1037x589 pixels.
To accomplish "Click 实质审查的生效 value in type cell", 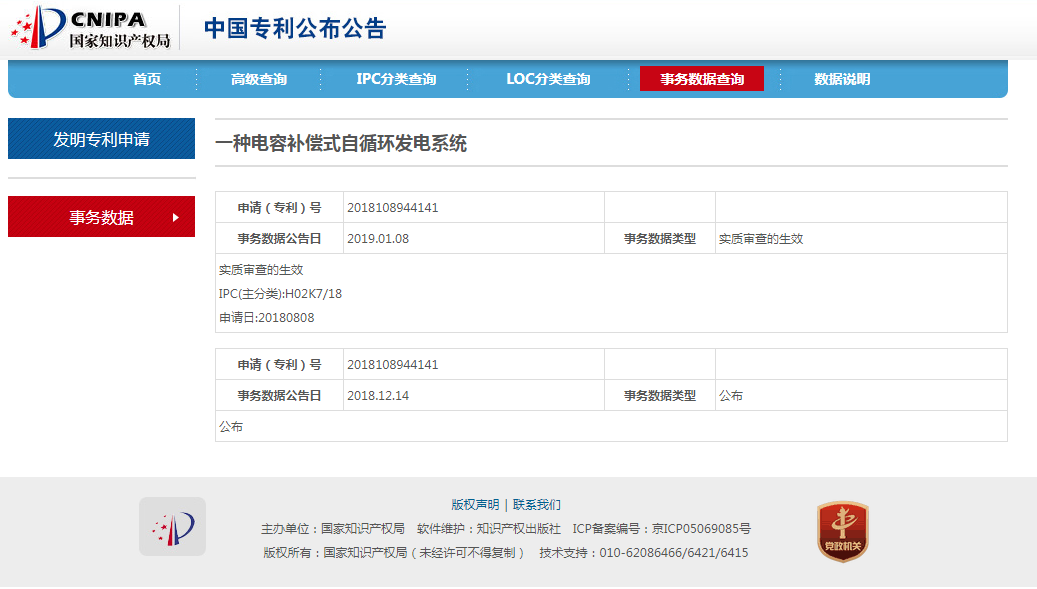I will click(761, 239).
